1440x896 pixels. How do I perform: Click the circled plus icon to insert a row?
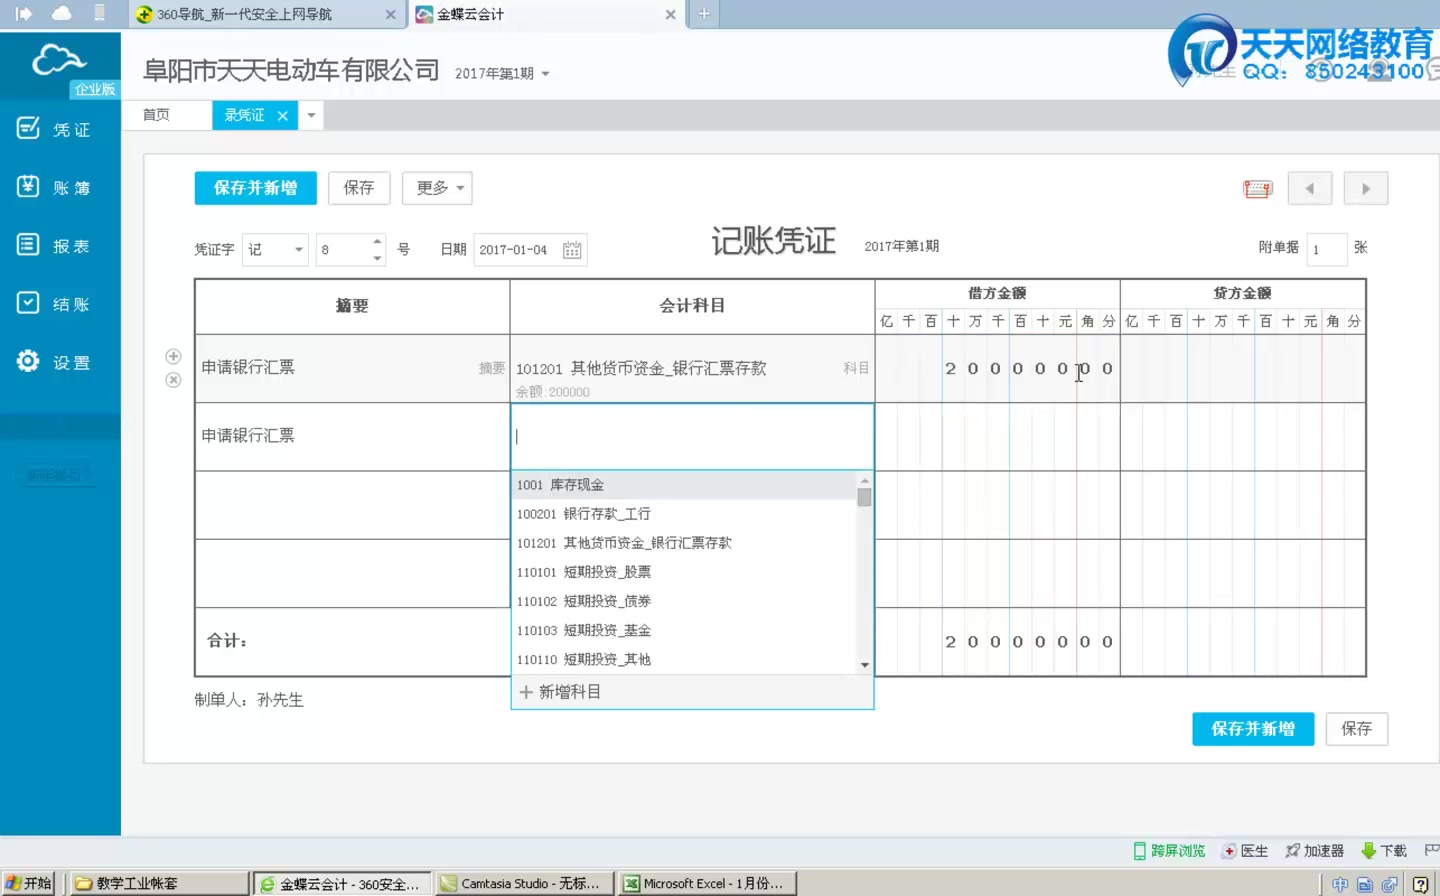(173, 355)
